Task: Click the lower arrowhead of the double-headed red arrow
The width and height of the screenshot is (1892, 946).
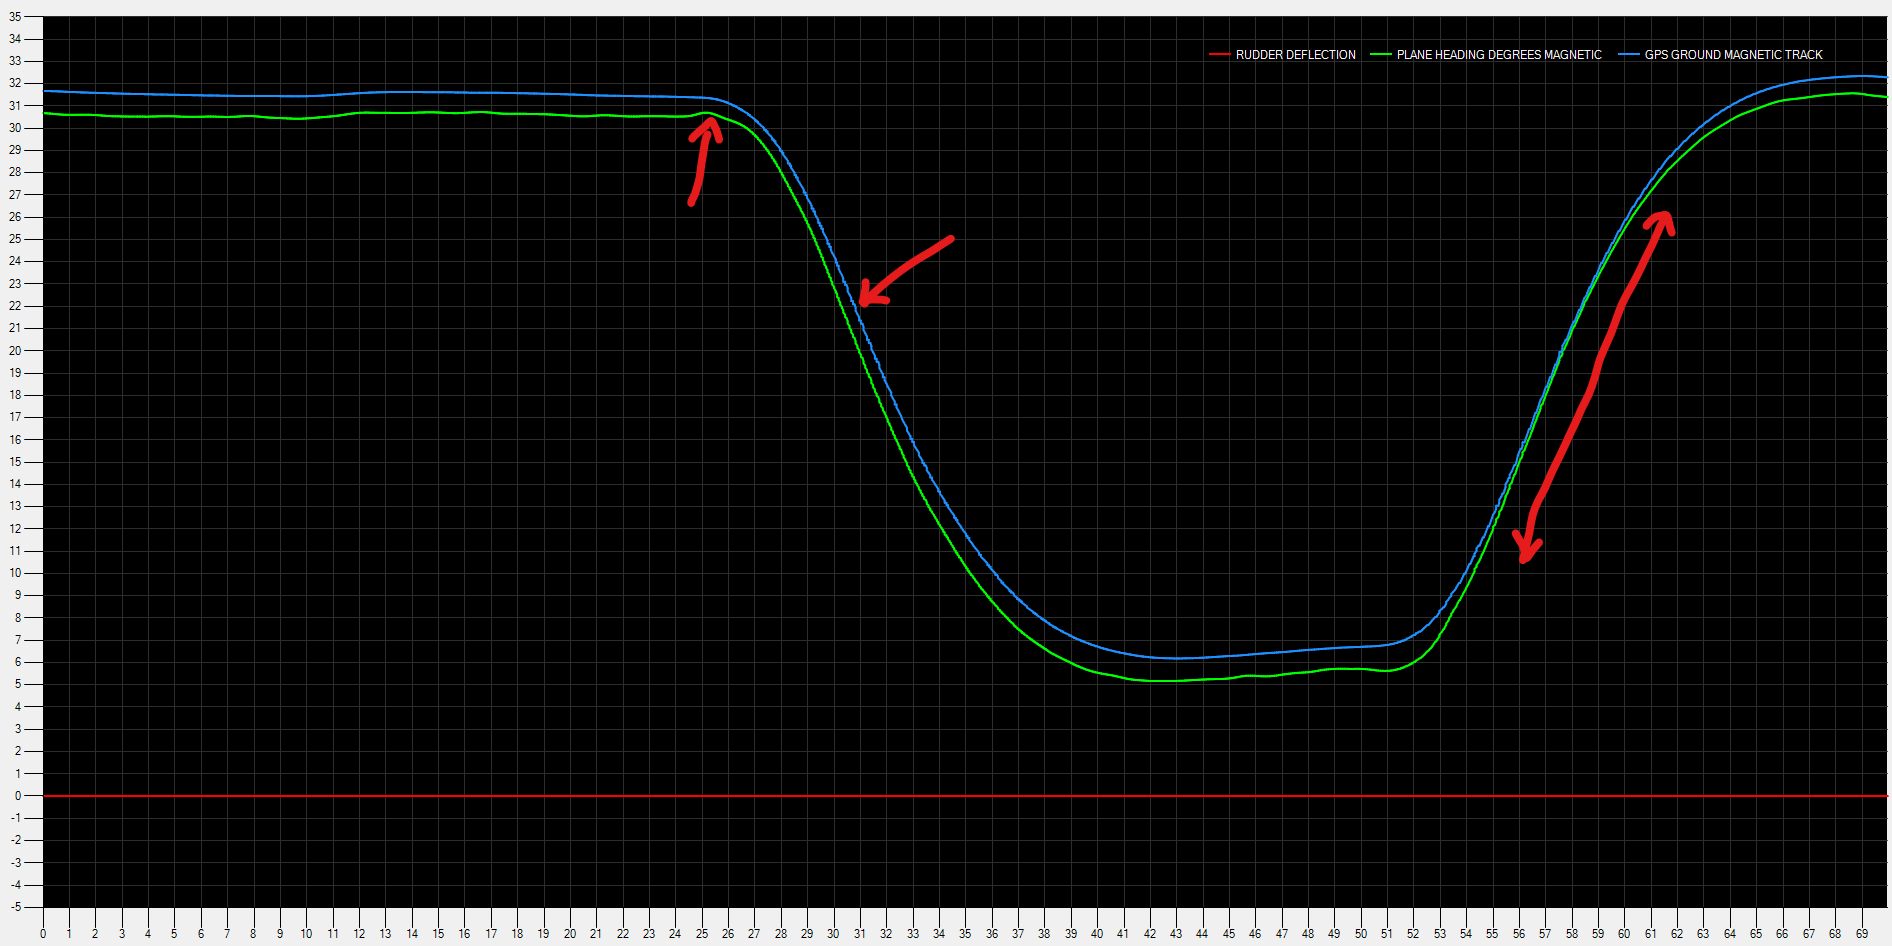Action: click(x=1525, y=550)
